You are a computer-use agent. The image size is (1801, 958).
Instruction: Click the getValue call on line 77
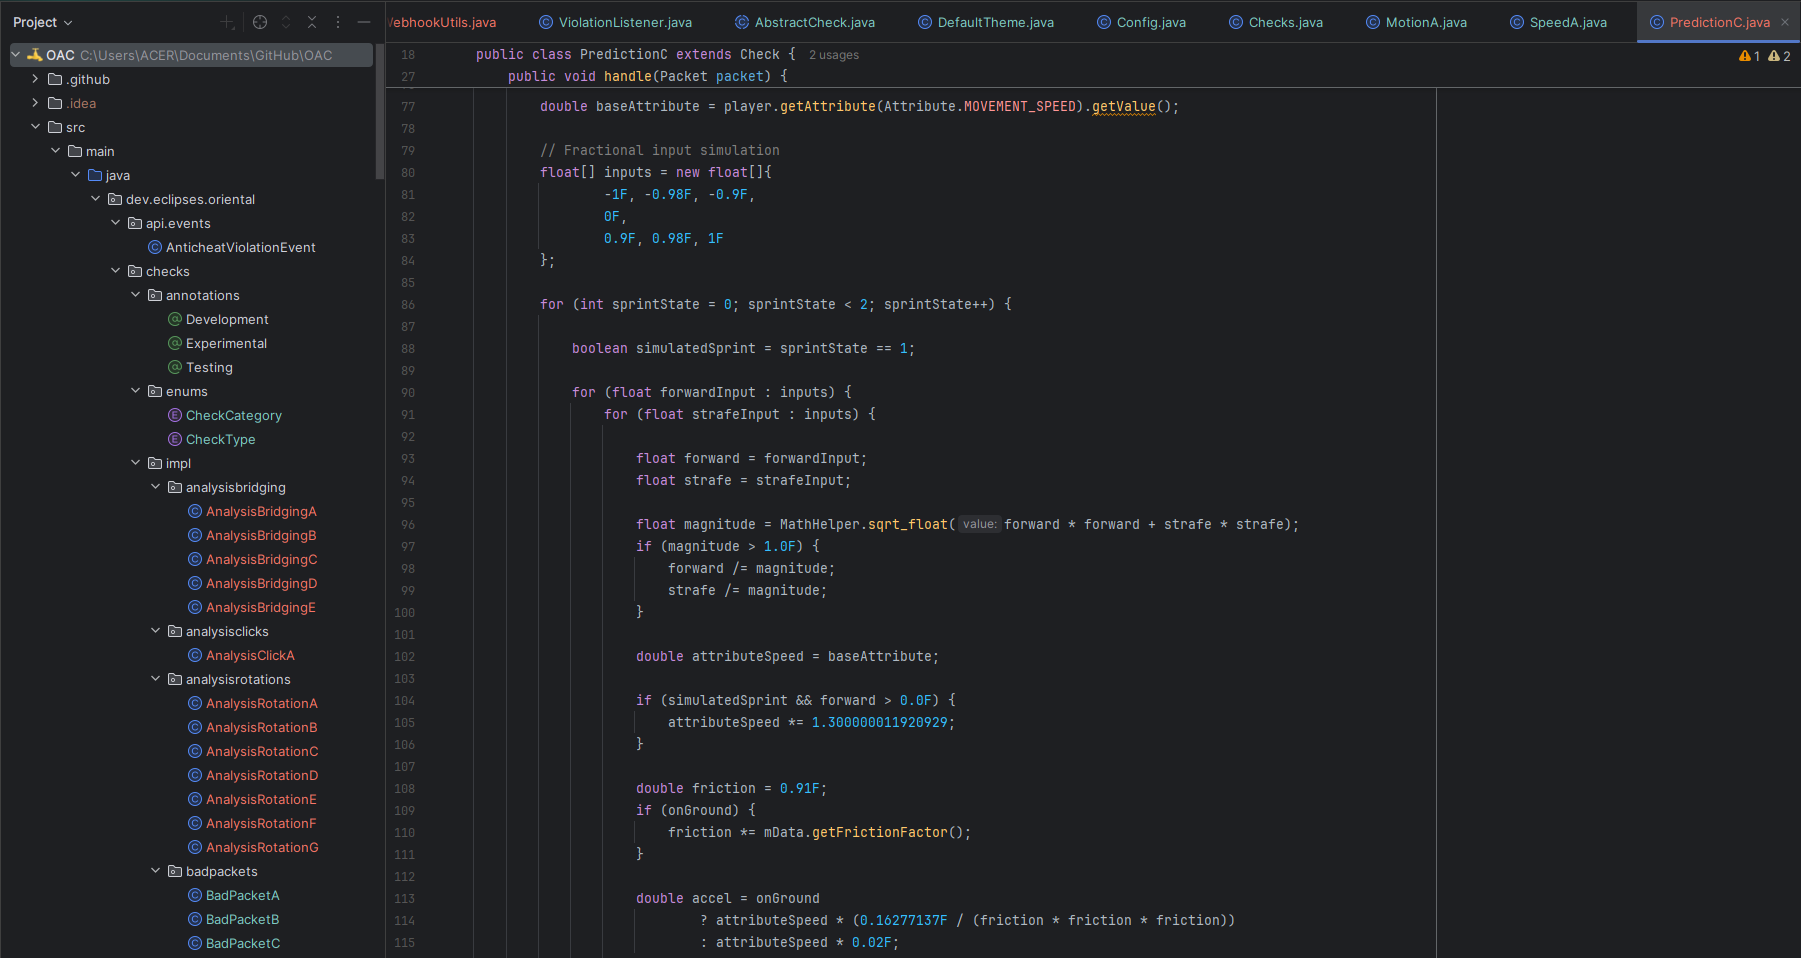coord(1123,106)
